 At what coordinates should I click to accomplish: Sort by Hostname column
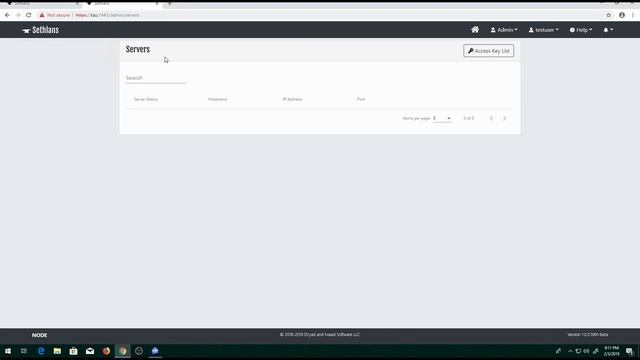click(218, 99)
